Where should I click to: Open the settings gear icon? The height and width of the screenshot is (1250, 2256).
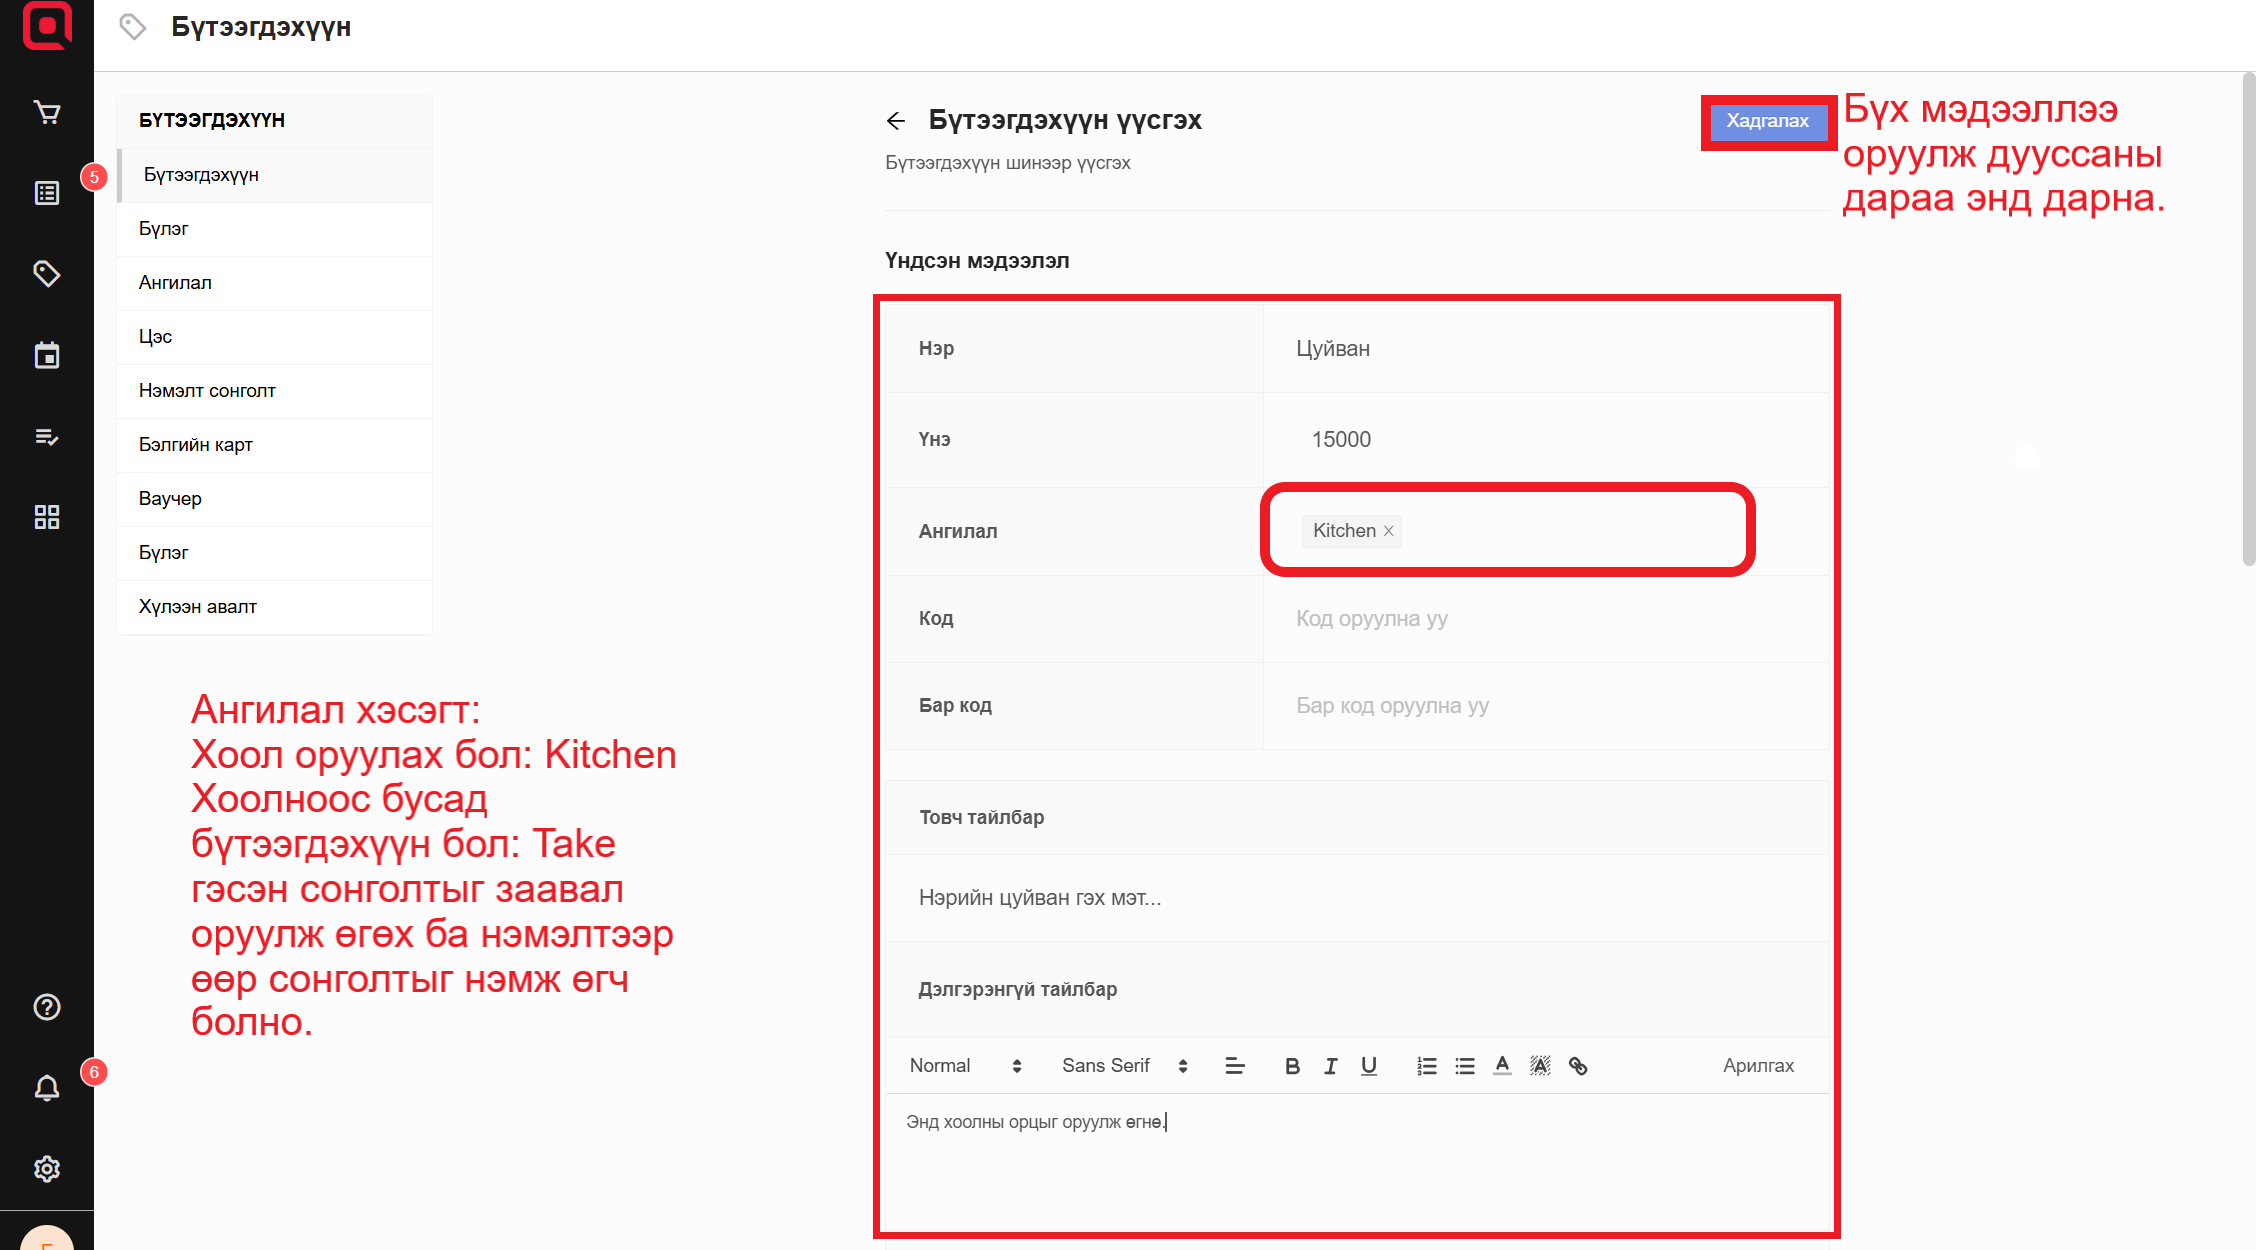(47, 1169)
